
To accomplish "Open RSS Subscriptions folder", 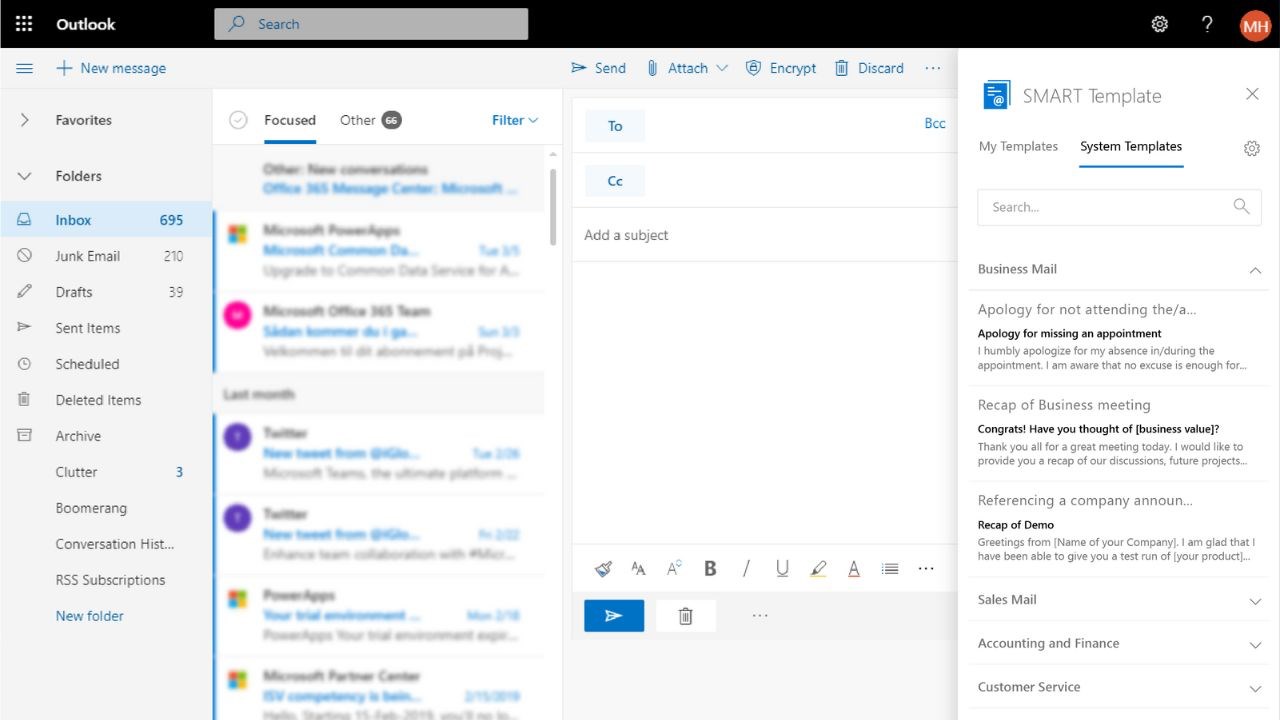I will coord(106,580).
